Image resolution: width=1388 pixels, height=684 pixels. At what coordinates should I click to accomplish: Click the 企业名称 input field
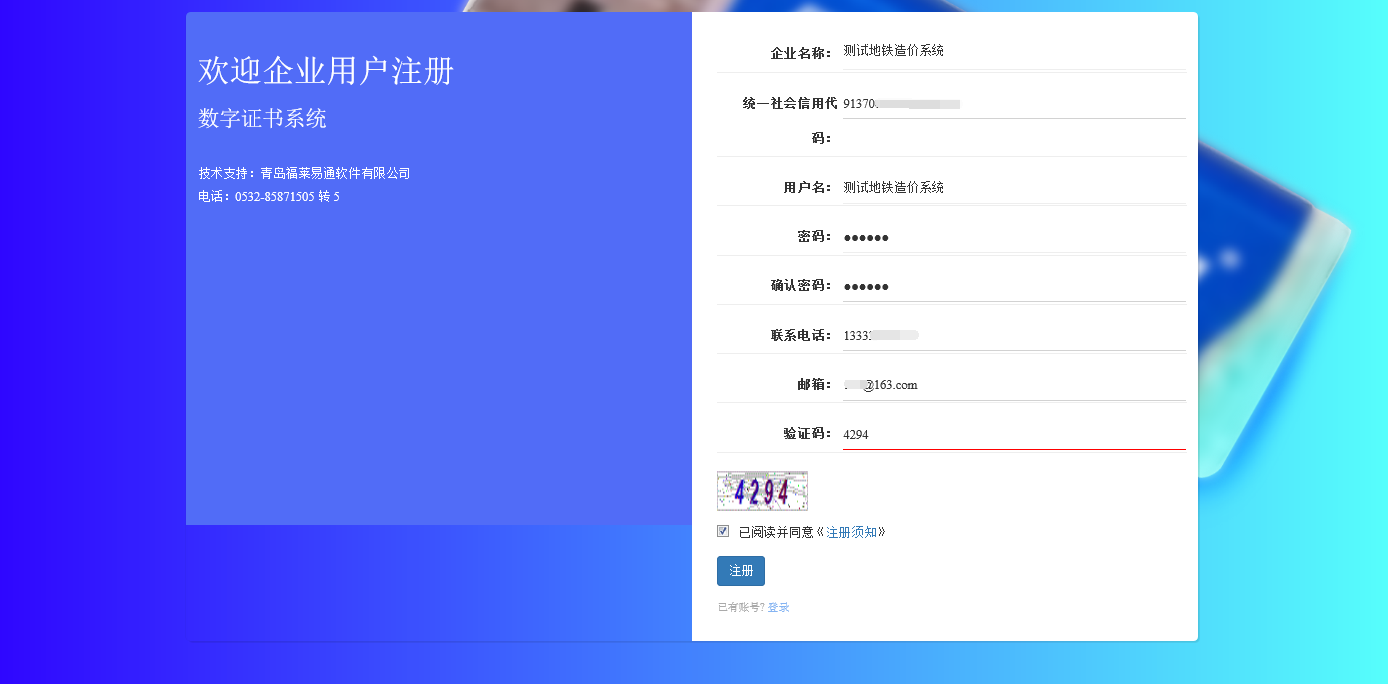(1013, 51)
